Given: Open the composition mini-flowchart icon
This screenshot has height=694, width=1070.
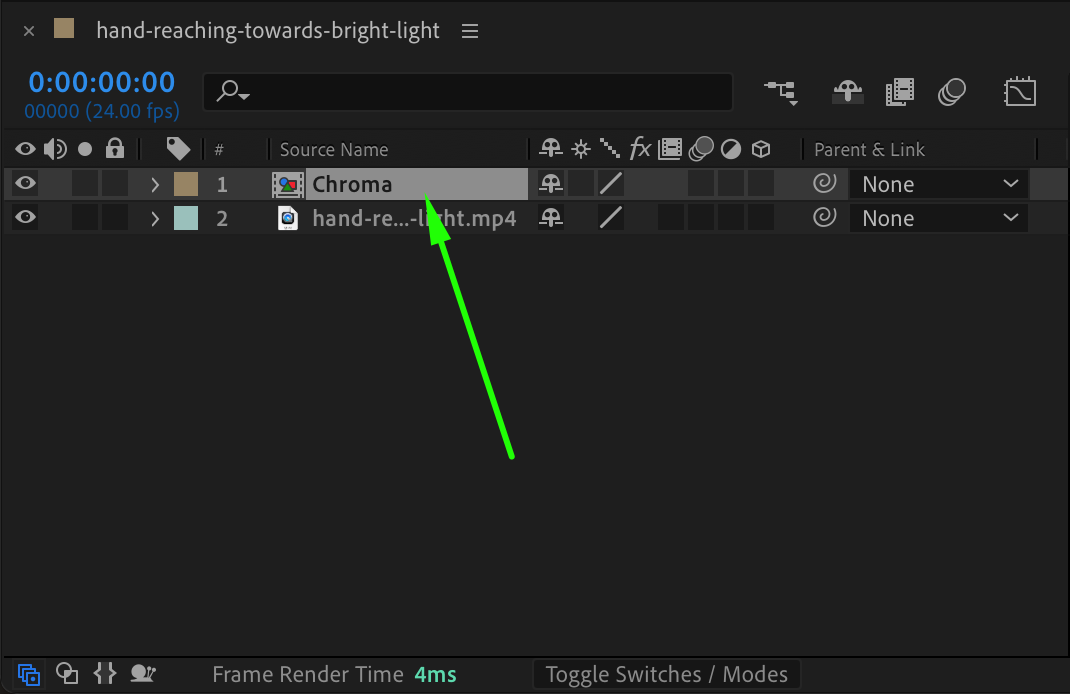Looking at the screenshot, I should coord(781,92).
